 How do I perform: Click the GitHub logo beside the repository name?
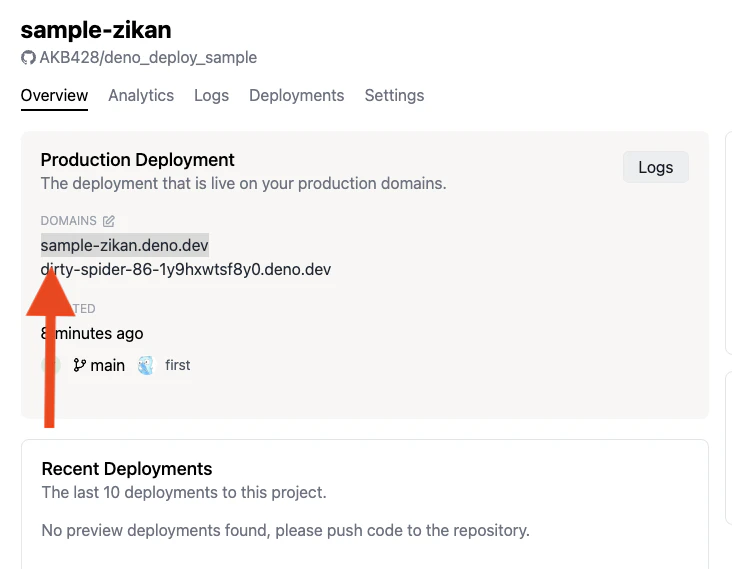click(28, 58)
